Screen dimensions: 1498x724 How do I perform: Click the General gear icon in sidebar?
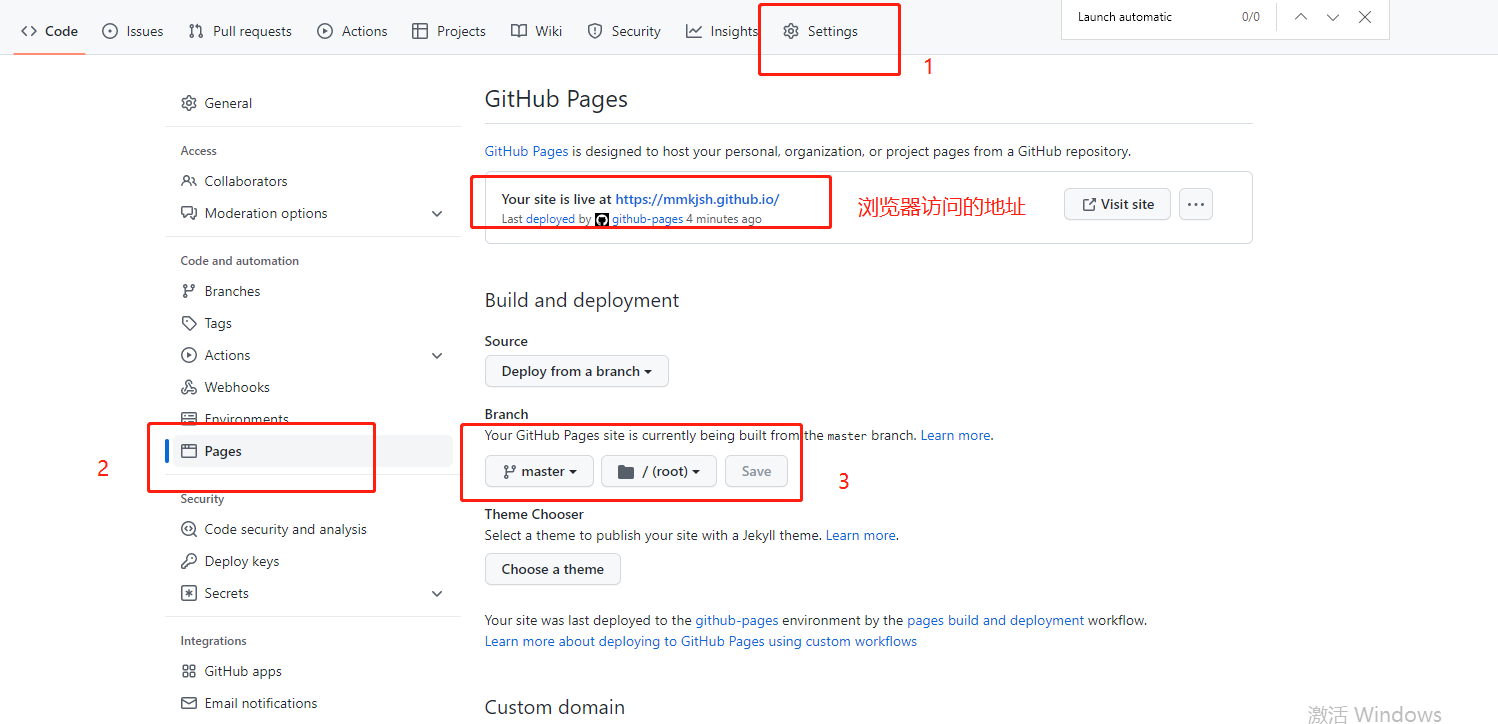pyautogui.click(x=189, y=103)
